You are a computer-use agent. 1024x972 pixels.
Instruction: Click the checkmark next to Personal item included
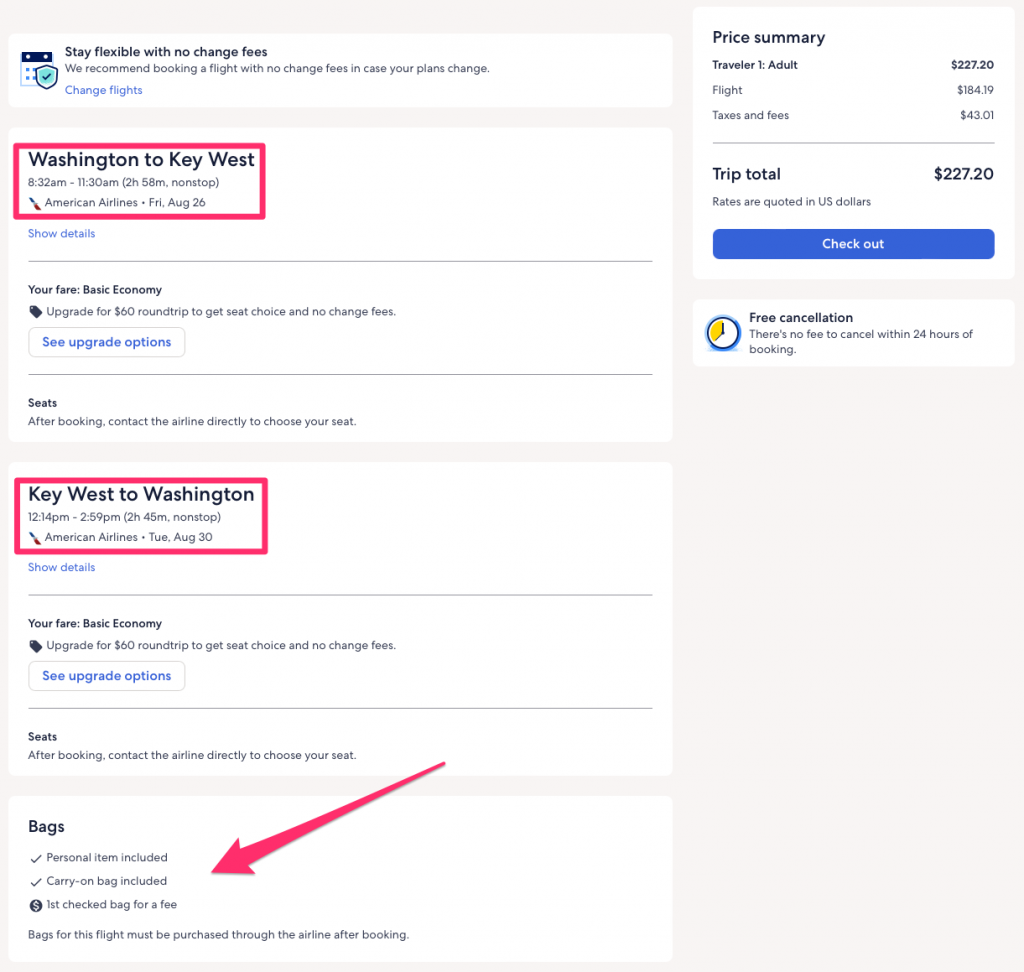click(36, 858)
